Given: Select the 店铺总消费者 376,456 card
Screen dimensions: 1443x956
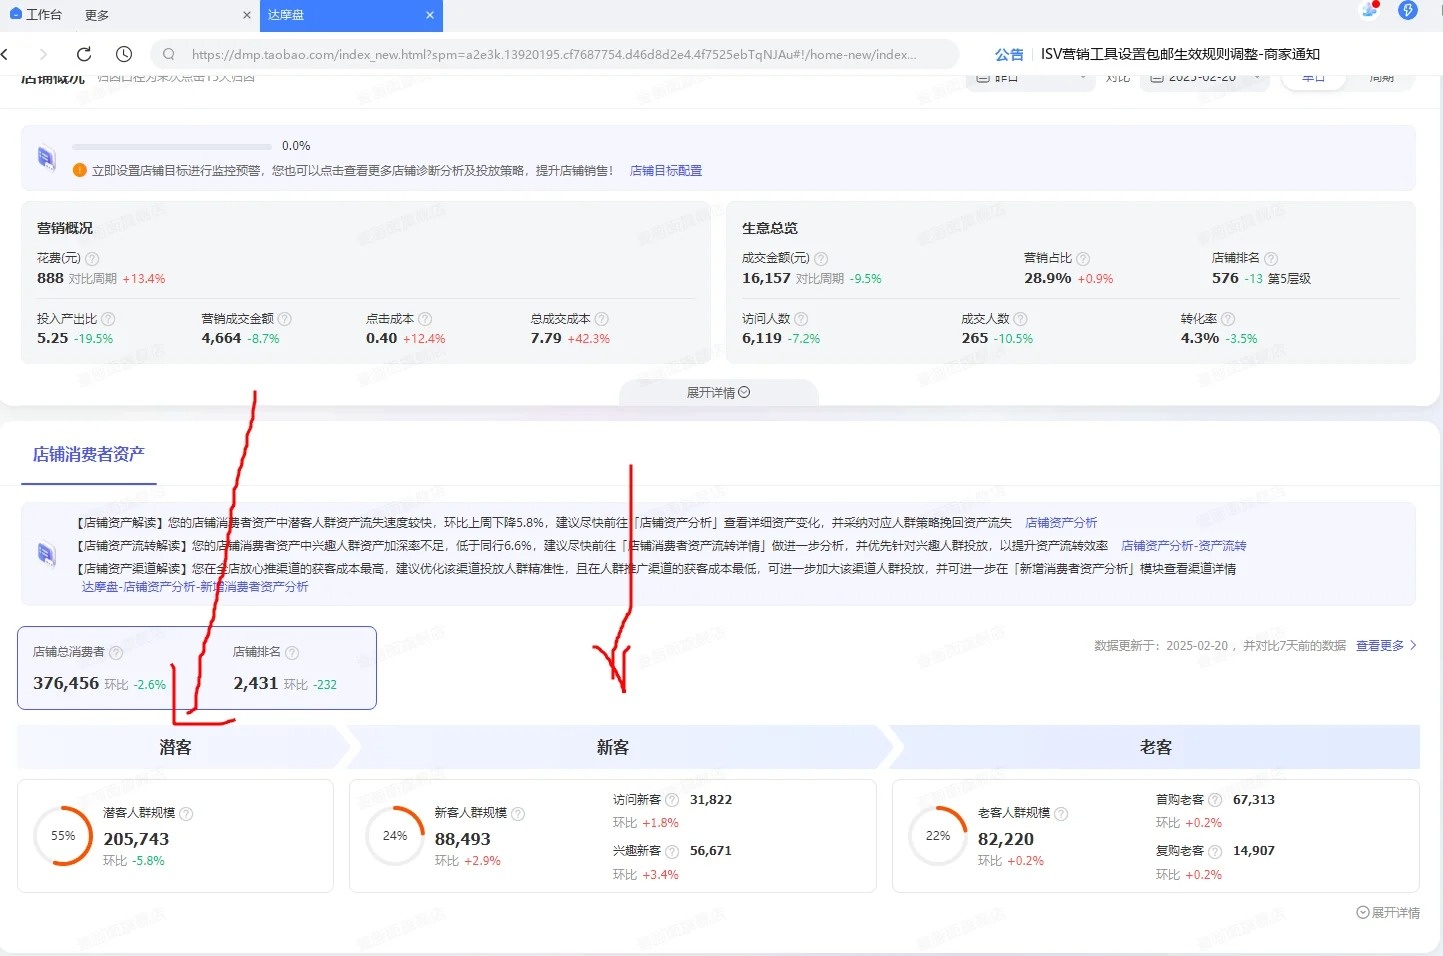Looking at the screenshot, I should point(99,668).
